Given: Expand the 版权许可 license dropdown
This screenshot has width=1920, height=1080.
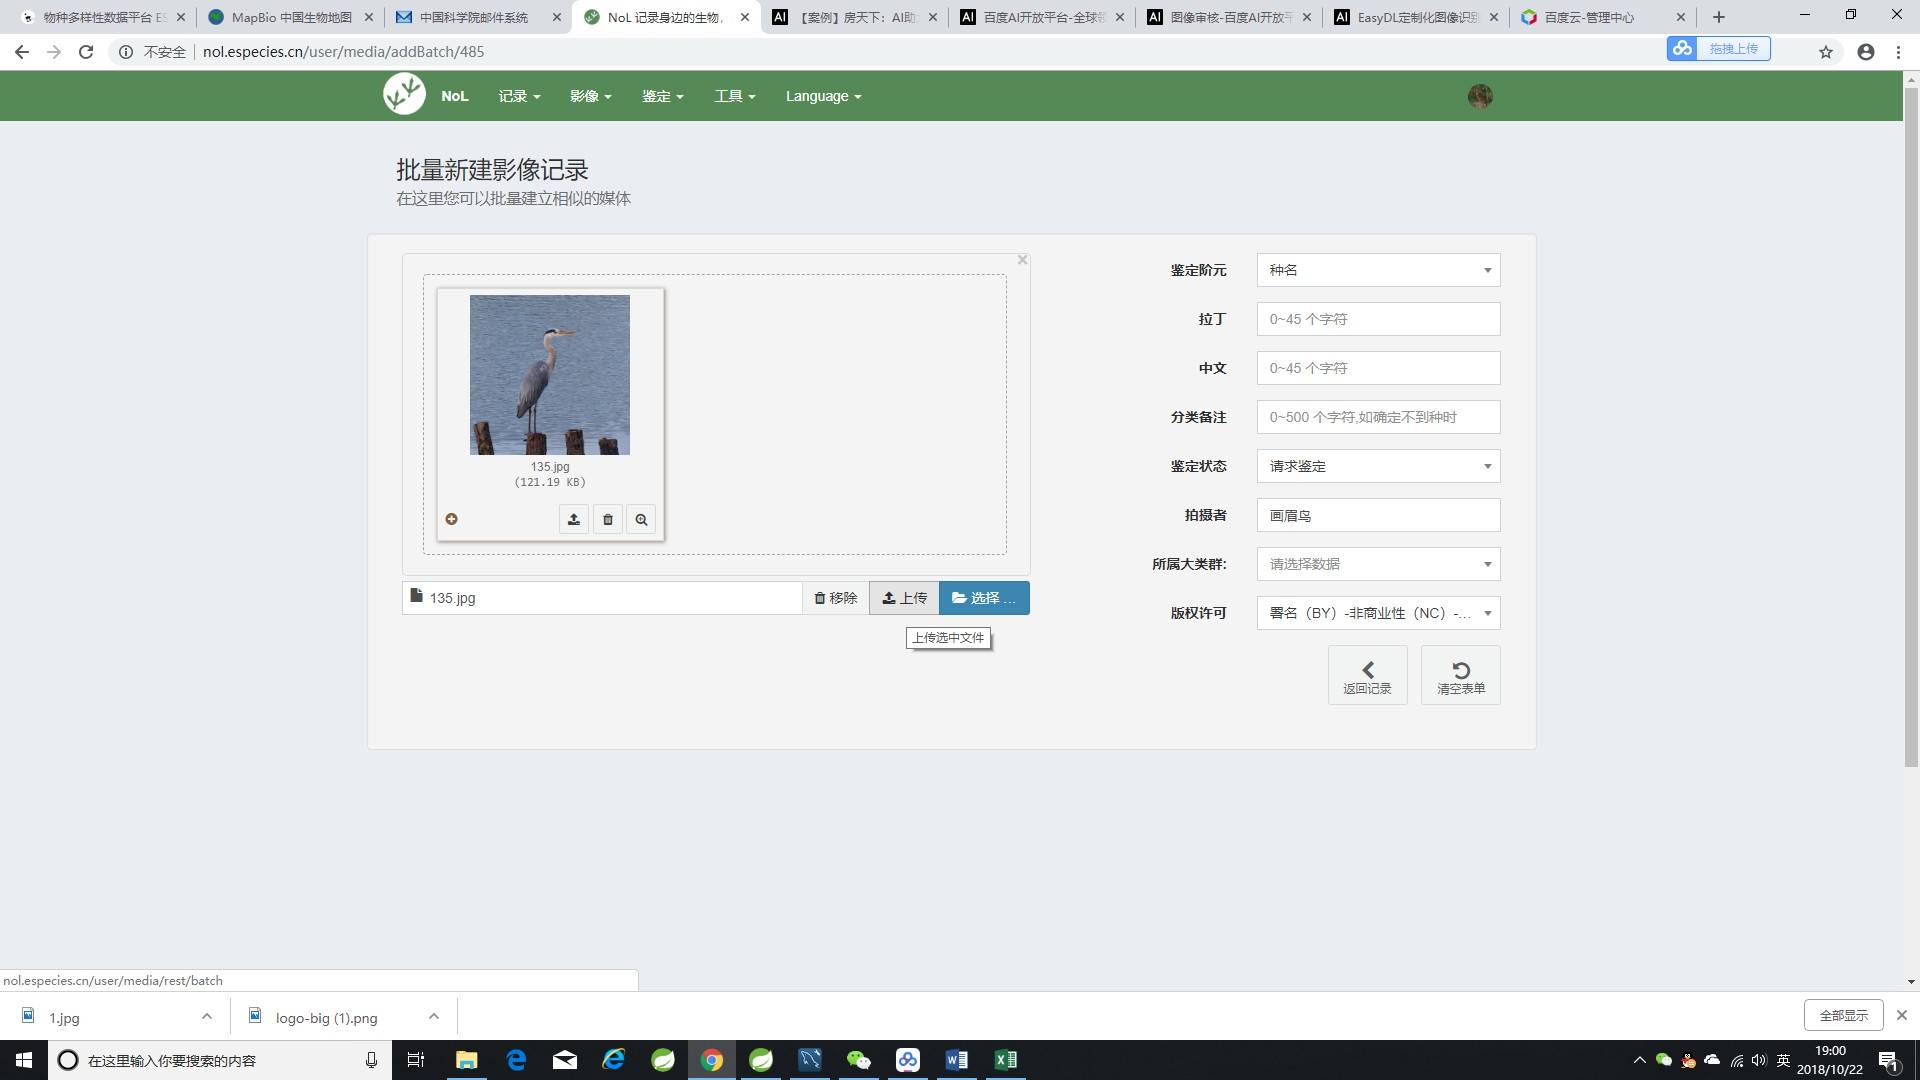Looking at the screenshot, I should [1378, 613].
